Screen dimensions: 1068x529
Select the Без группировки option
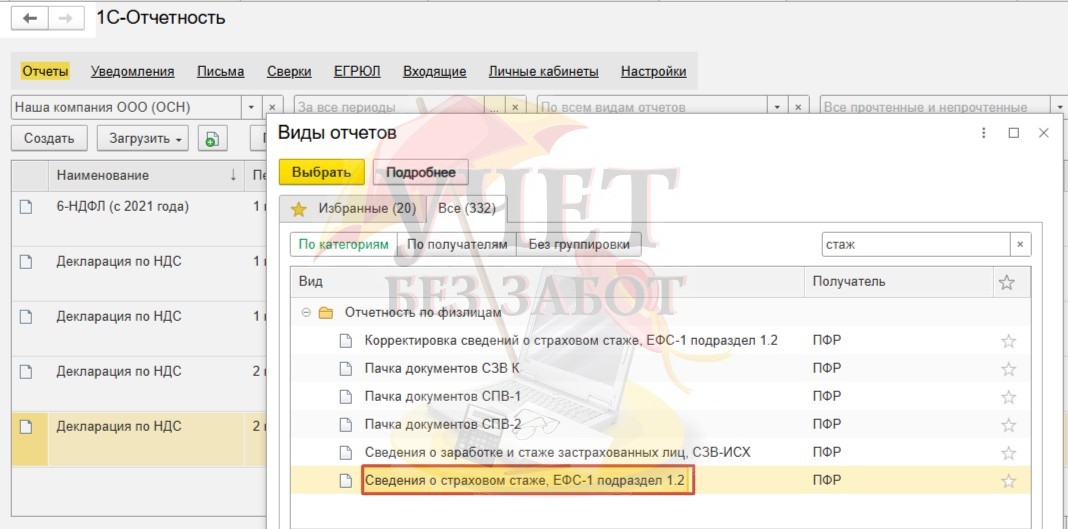click(x=579, y=244)
